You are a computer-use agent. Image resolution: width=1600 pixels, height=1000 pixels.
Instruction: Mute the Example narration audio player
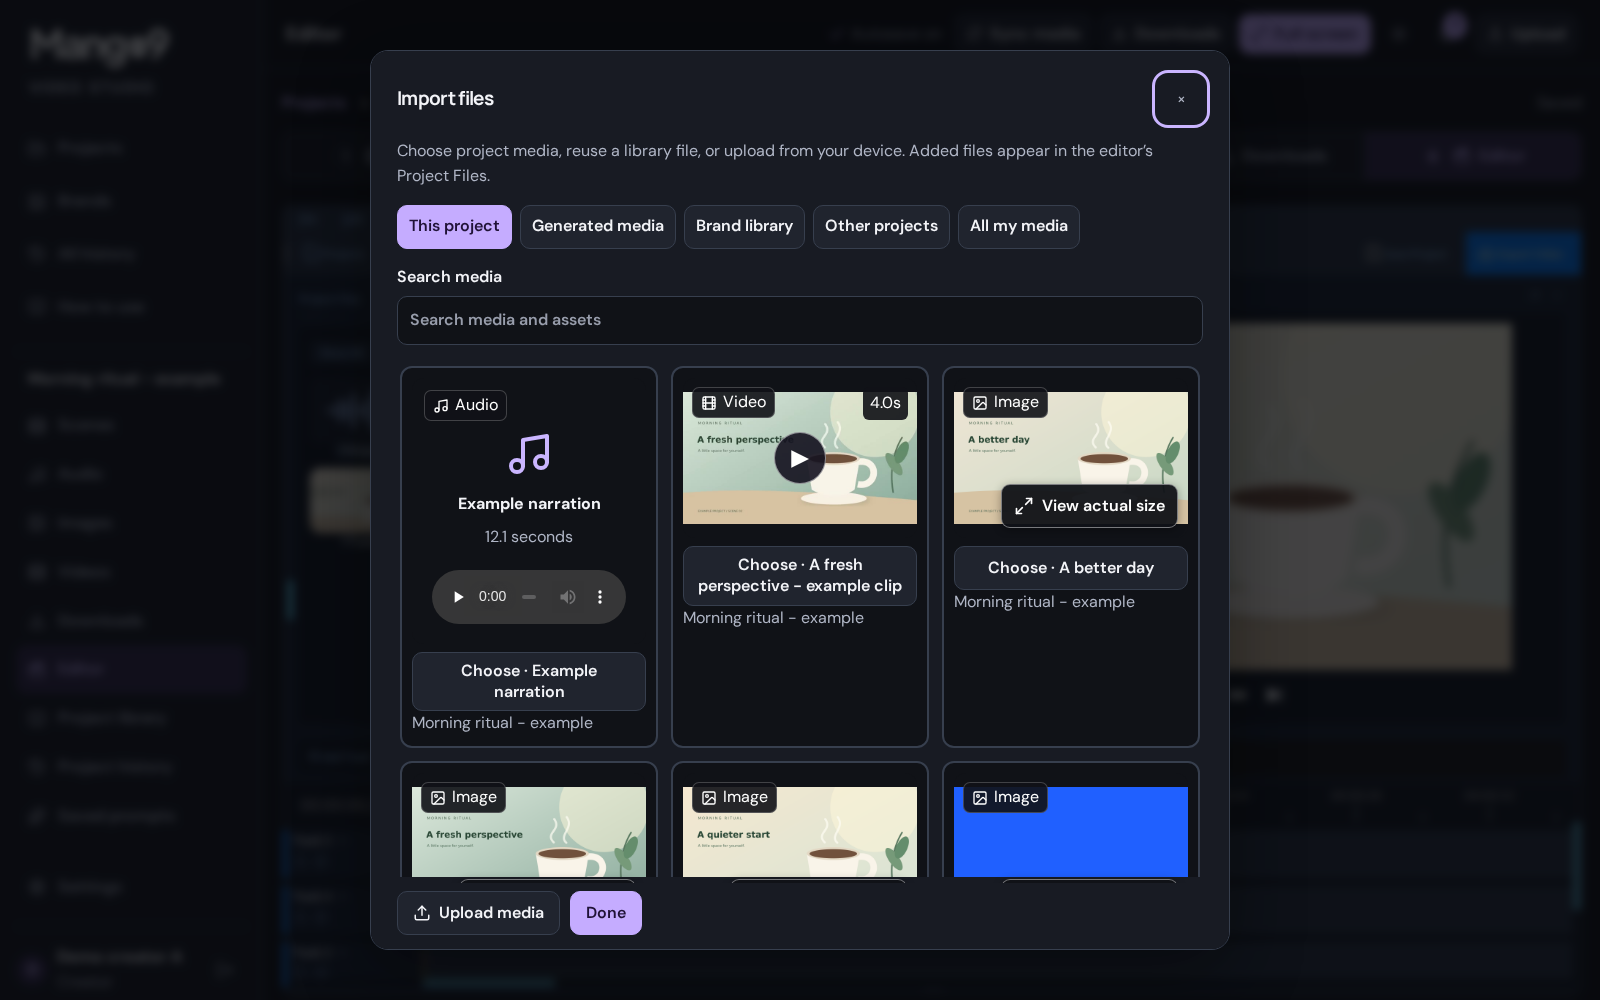click(x=568, y=597)
